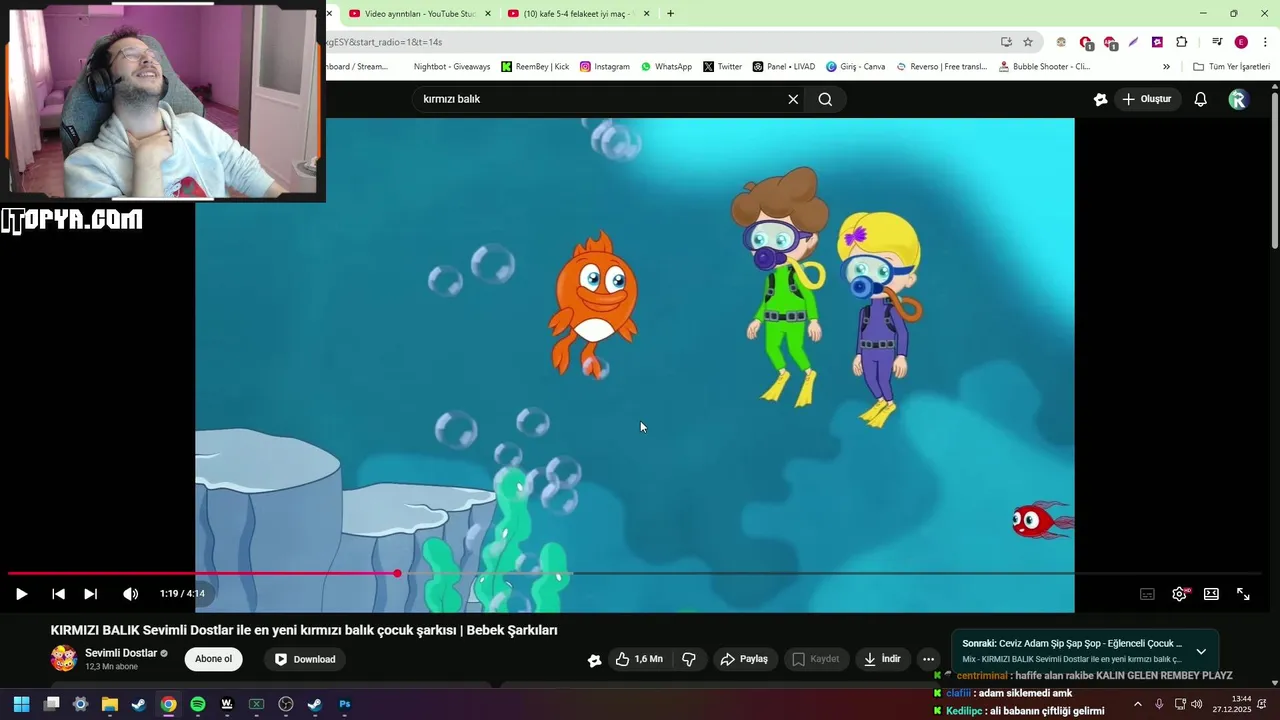Subscribe with the Abone ol button

(213, 659)
